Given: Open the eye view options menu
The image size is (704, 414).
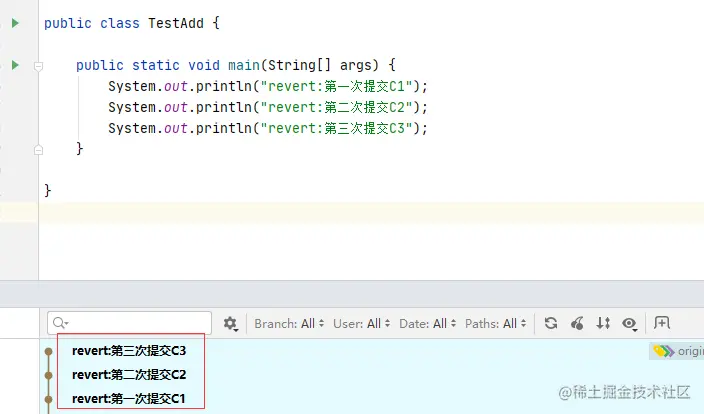Looking at the screenshot, I should click(629, 323).
